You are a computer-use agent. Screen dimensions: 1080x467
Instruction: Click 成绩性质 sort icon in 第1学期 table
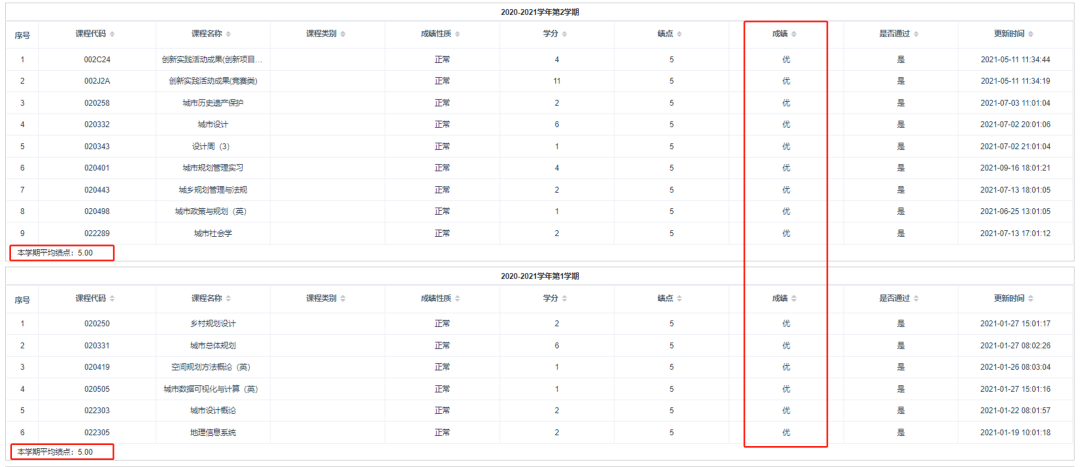tap(458, 298)
